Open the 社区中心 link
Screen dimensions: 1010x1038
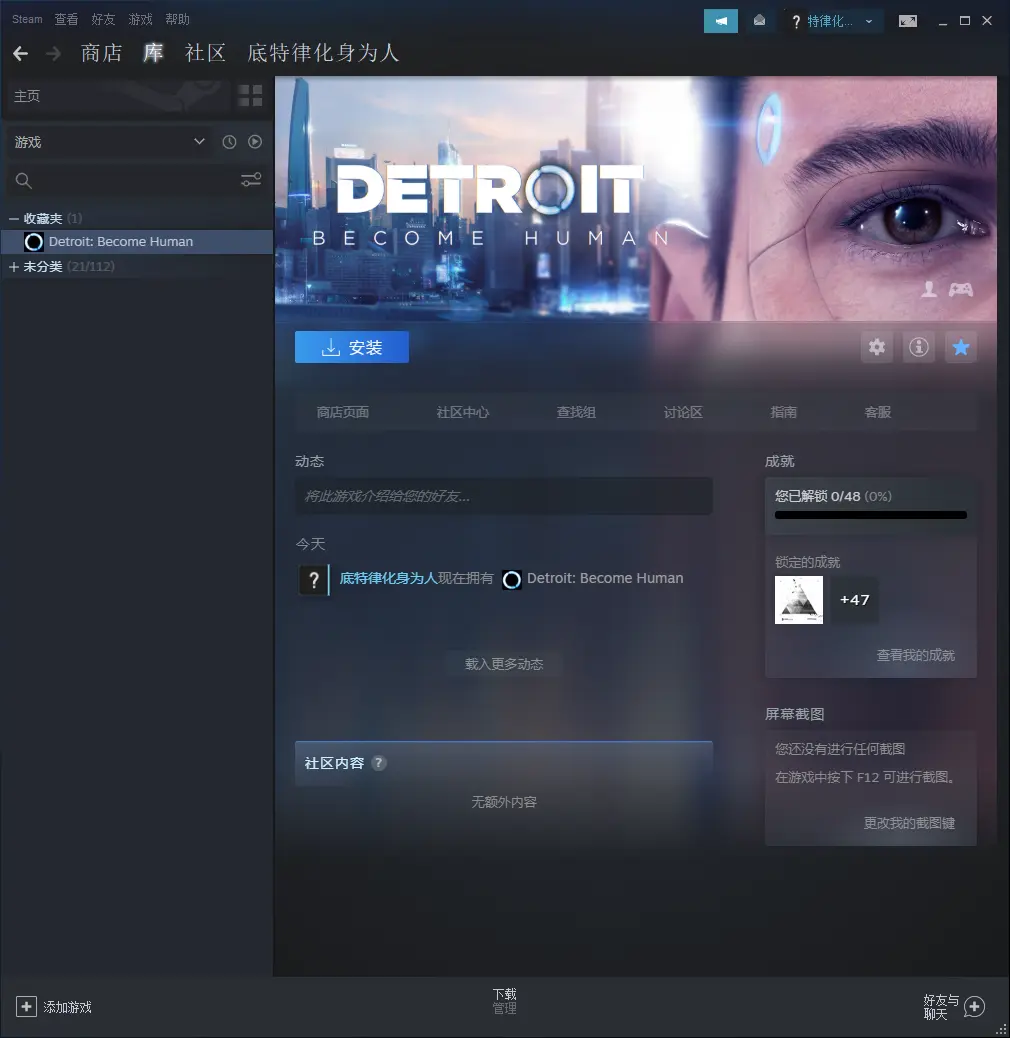point(463,412)
